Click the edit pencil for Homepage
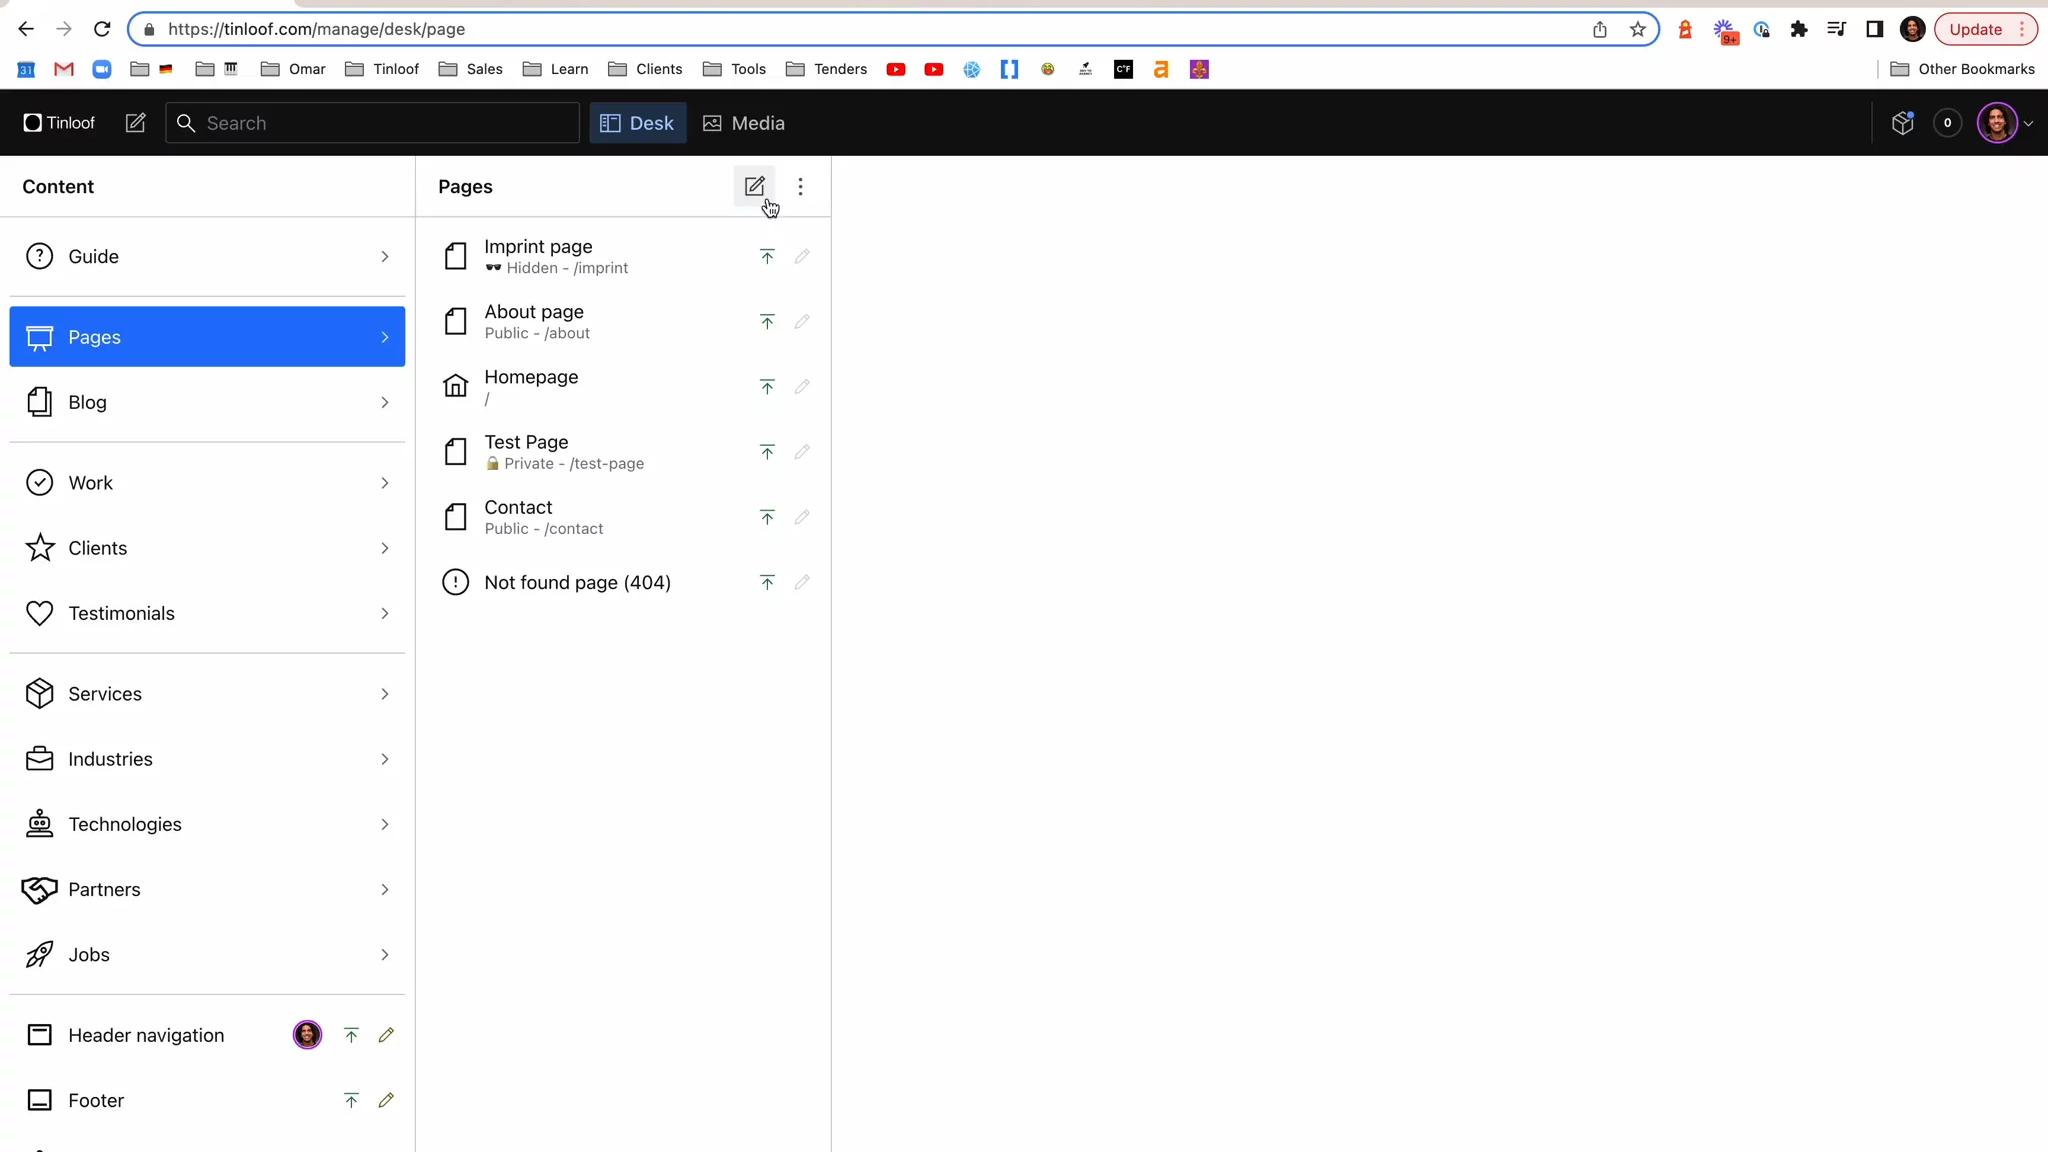2048x1152 pixels. pos(802,387)
